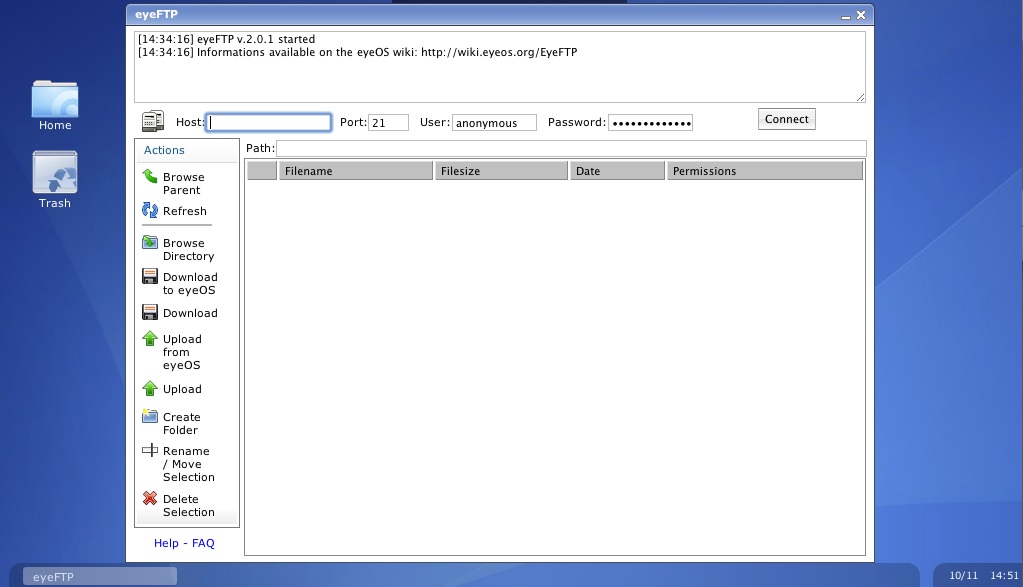Select Delete Selection action label
Viewport: 1023px width, 587px height.
tap(189, 505)
